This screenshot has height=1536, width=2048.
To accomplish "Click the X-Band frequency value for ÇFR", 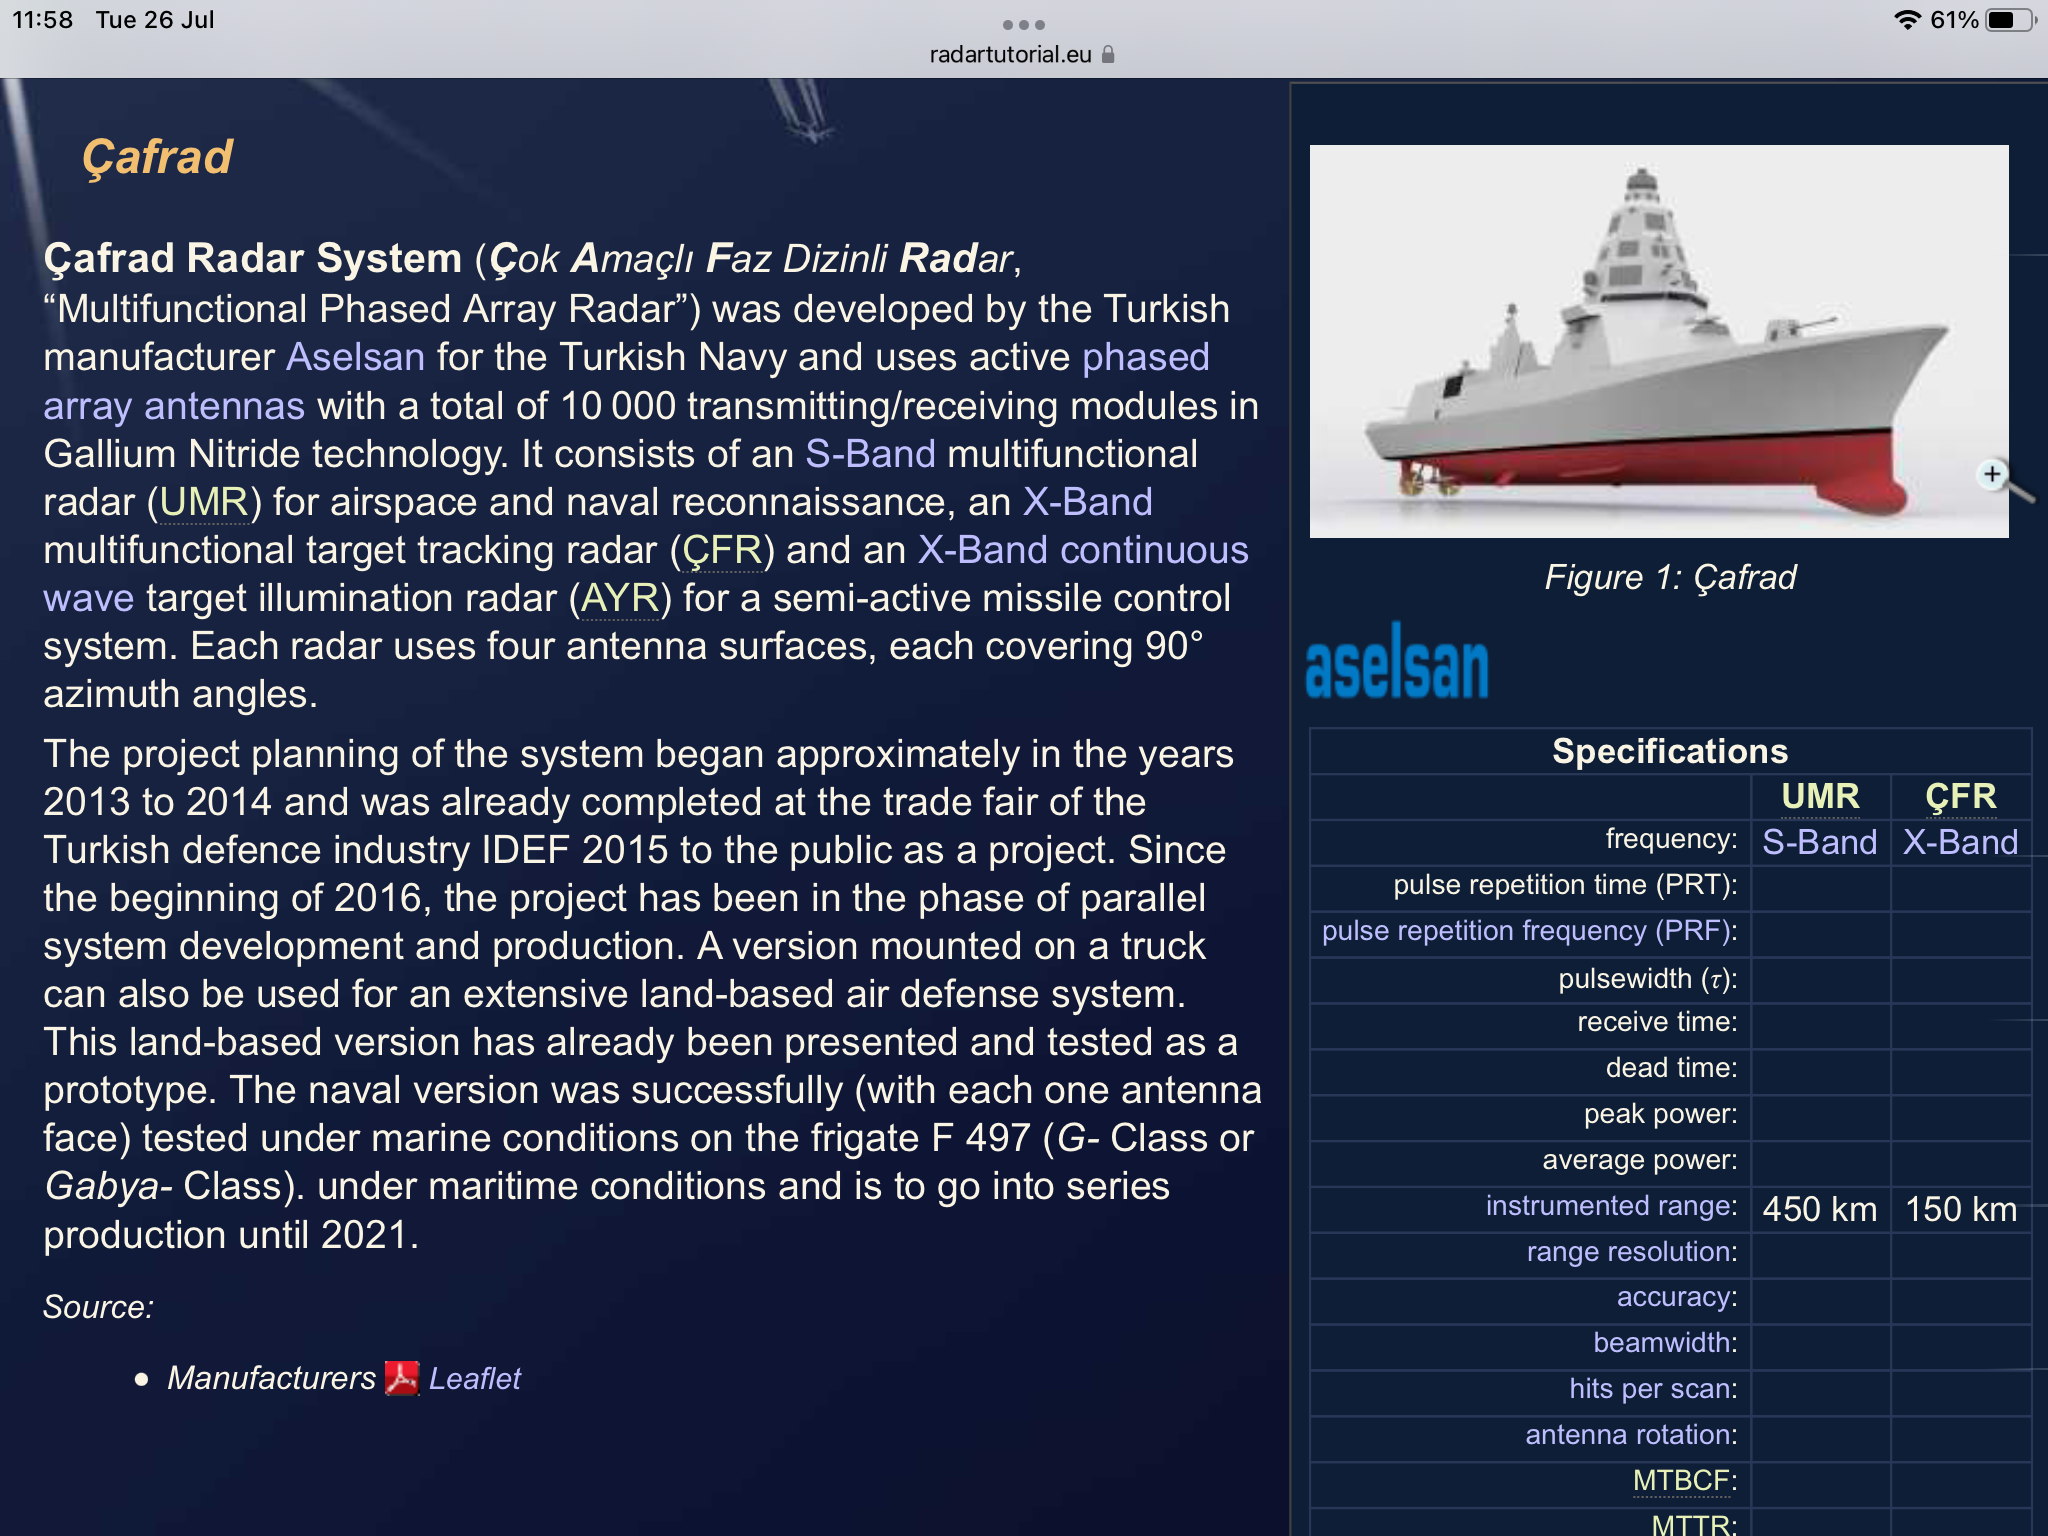I will [1959, 842].
